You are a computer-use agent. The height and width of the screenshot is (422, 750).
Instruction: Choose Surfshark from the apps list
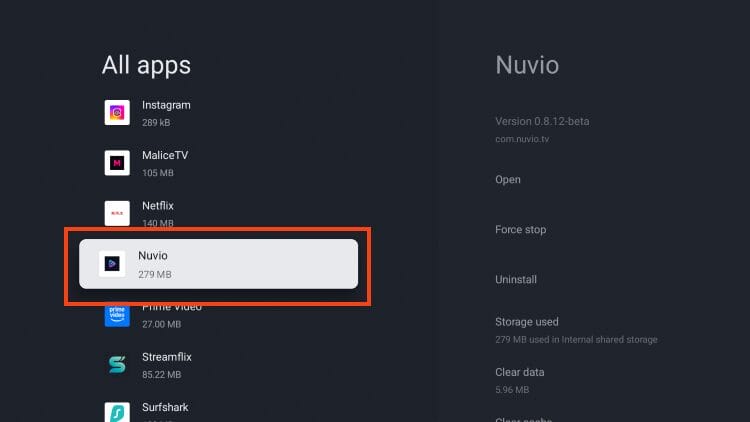click(218, 410)
